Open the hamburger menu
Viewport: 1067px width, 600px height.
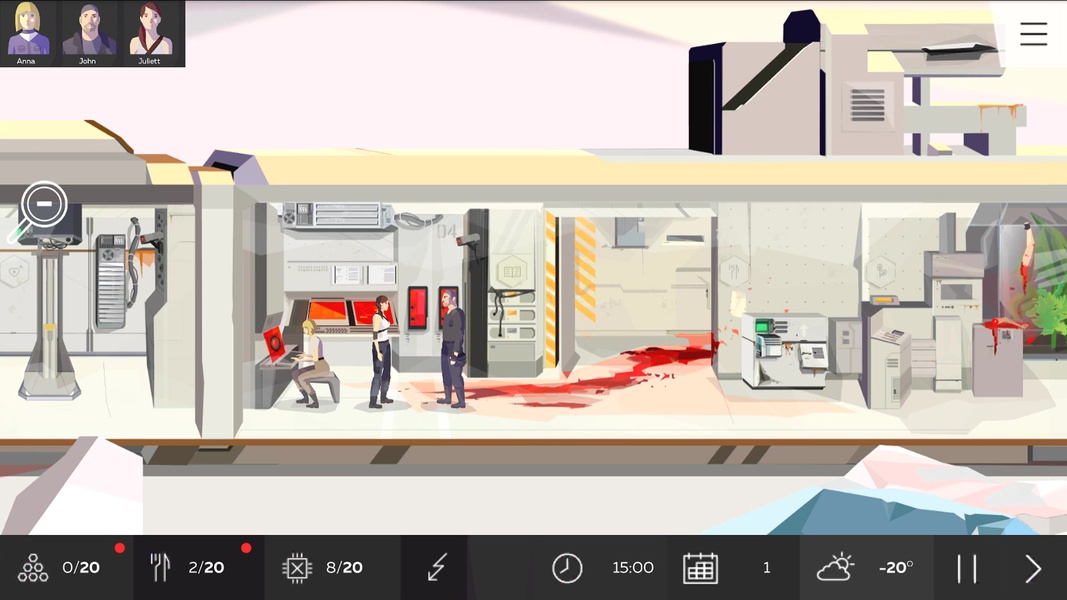tap(1033, 34)
